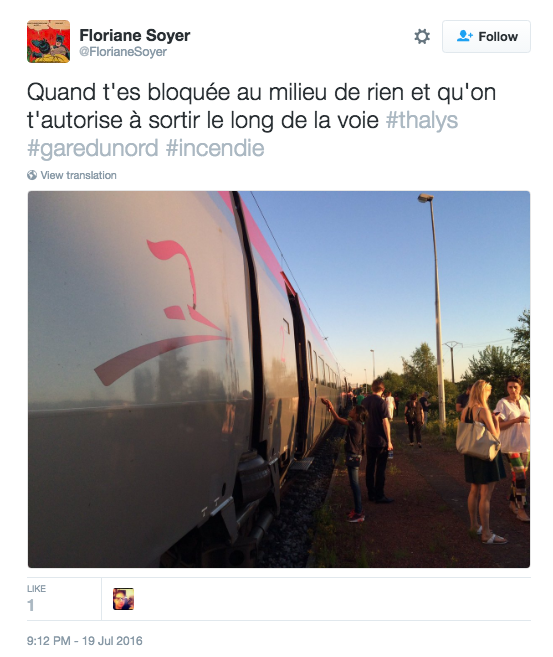Open the #thalys hashtag

pyautogui.click(x=421, y=120)
